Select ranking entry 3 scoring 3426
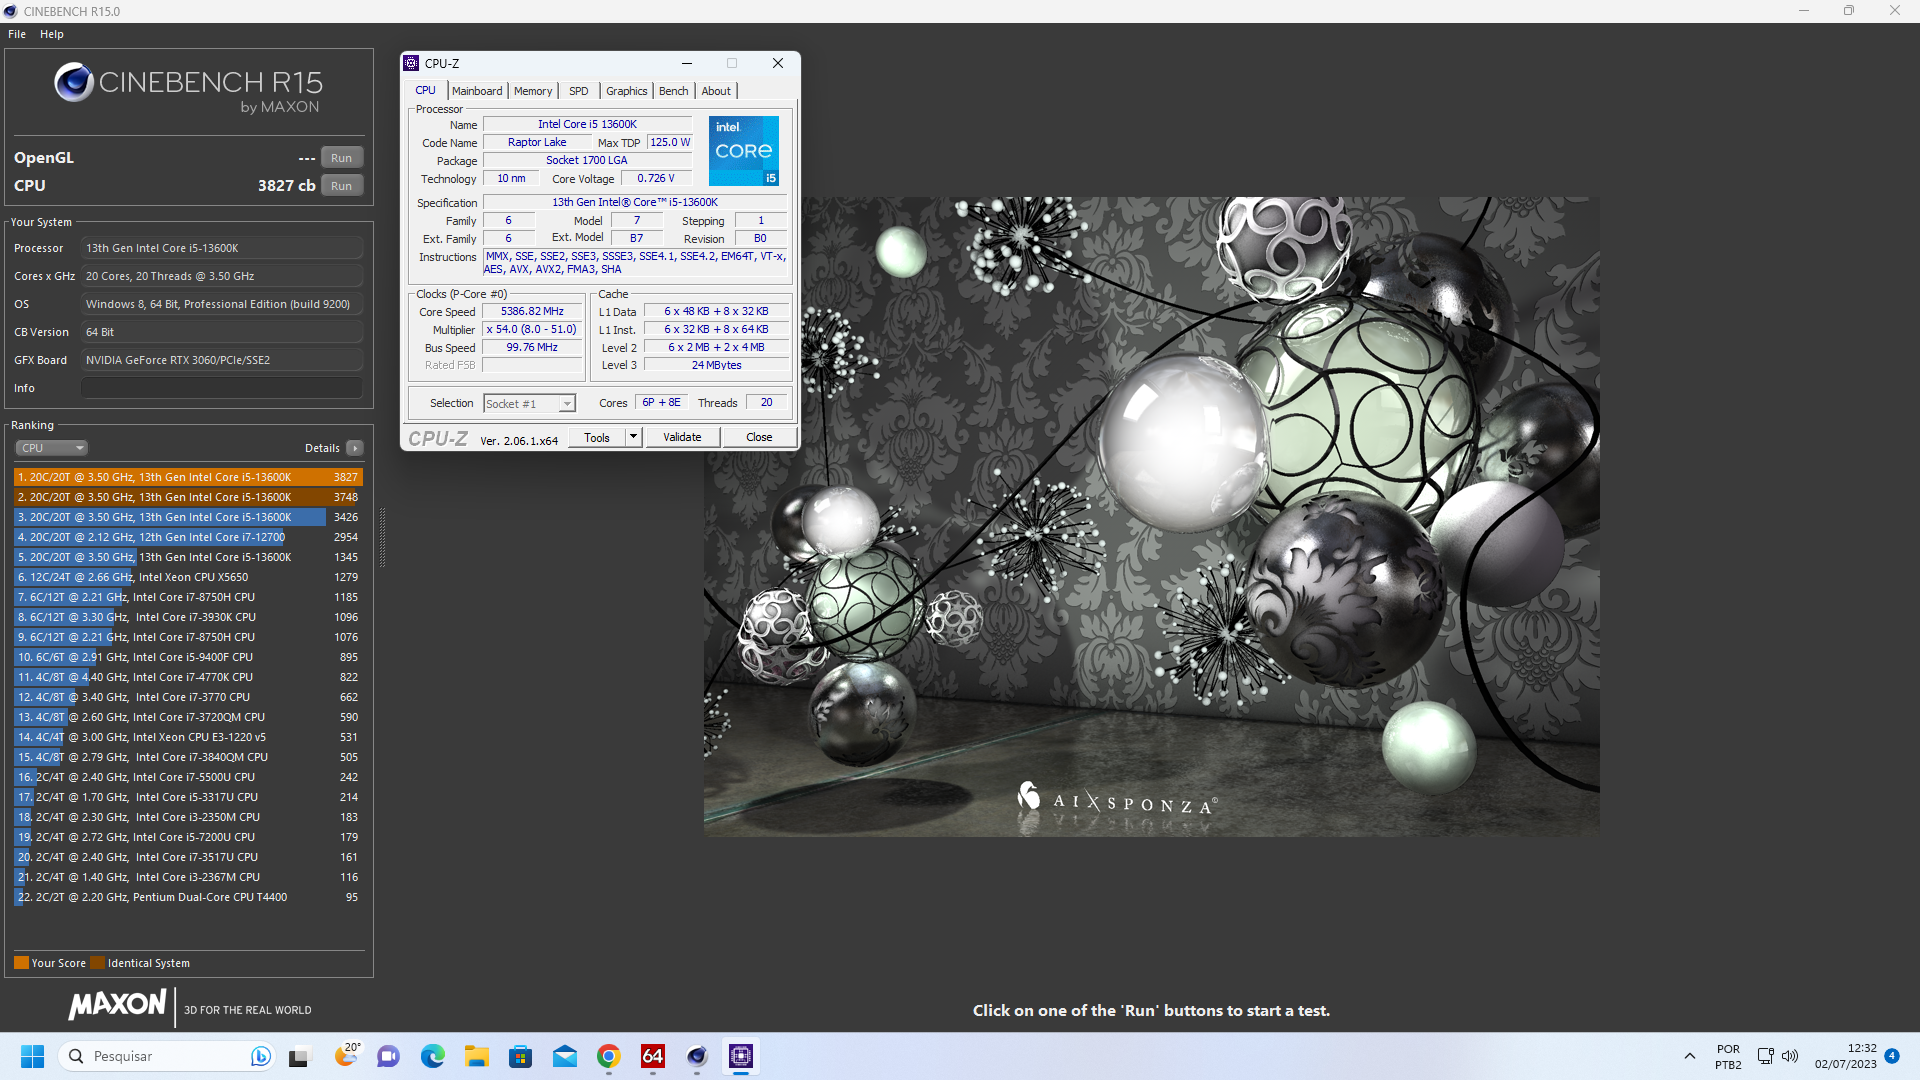Image resolution: width=1920 pixels, height=1080 pixels. click(x=188, y=517)
